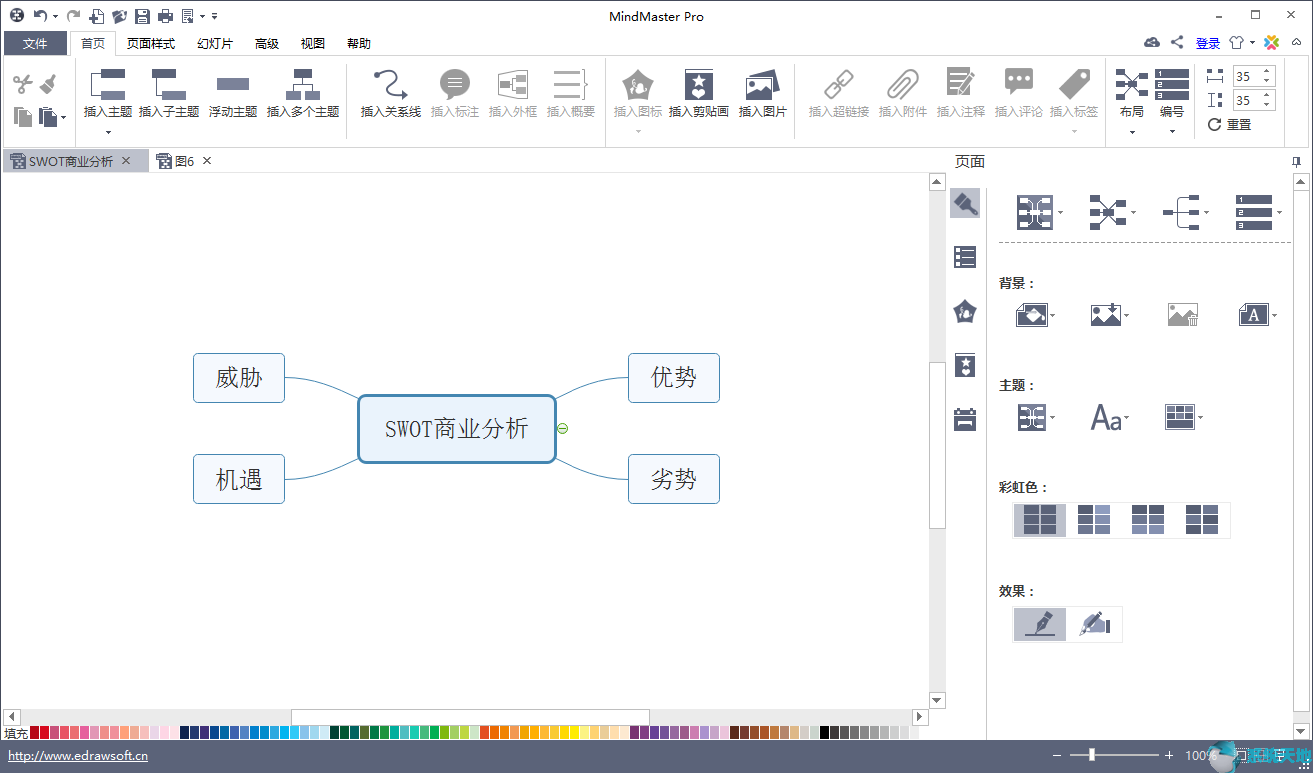The image size is (1313, 773).
Task: Click the cut scissors icon
Action: click(x=23, y=84)
